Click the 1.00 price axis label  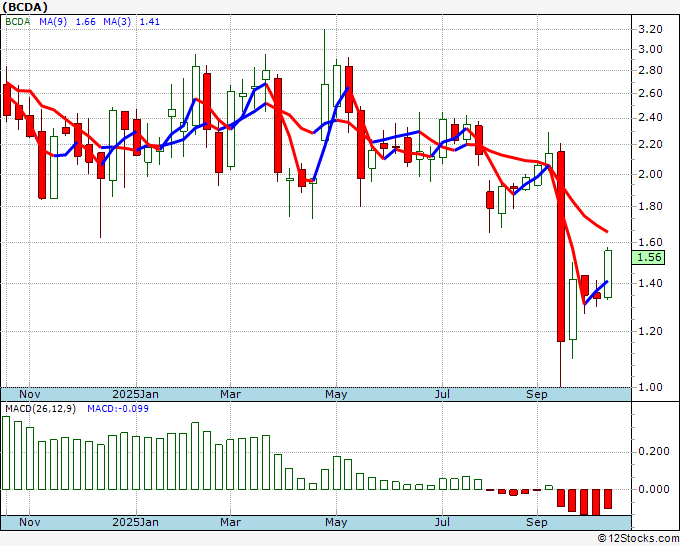coord(651,387)
